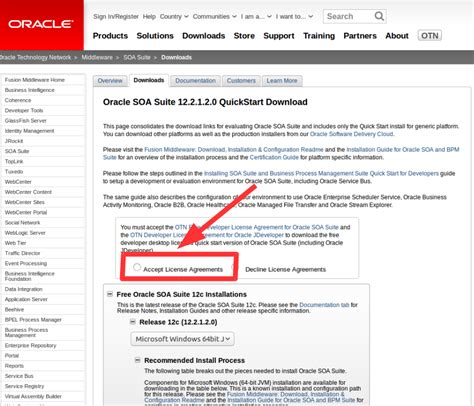The width and height of the screenshot is (474, 406).
Task: Open the 'I am a...' dropdown
Action: coord(256,16)
